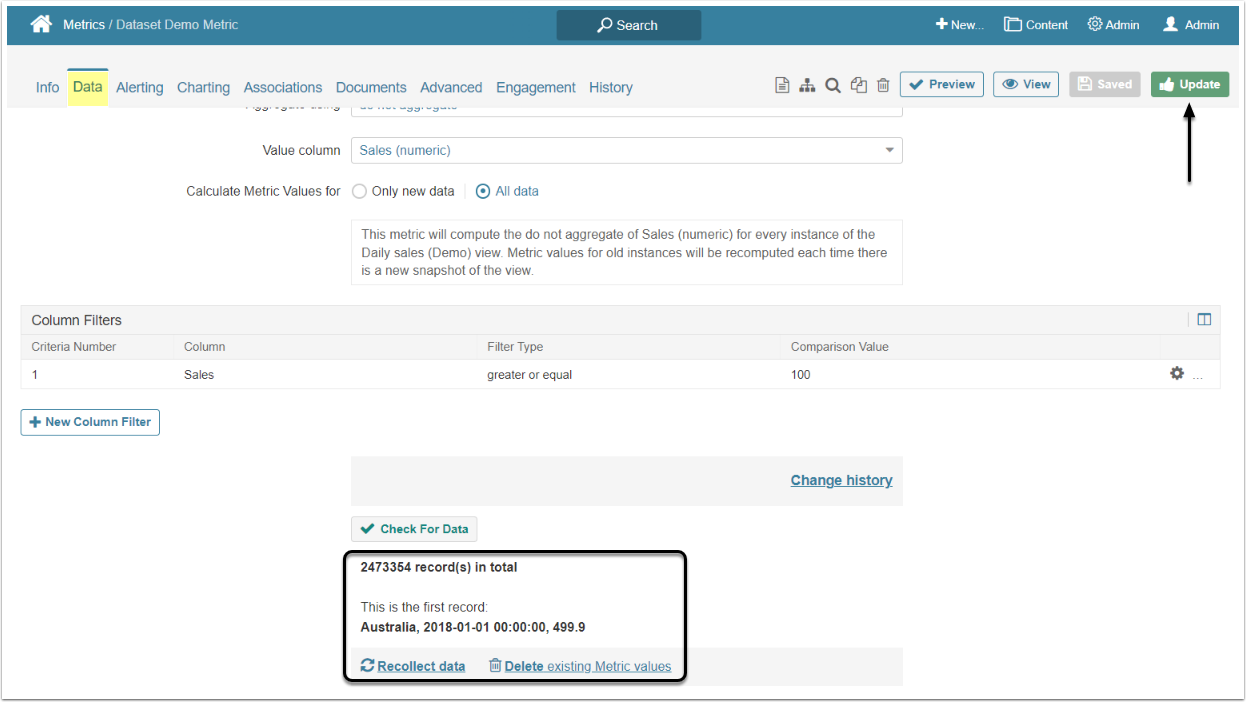1246x702 pixels.
Task: Expand the Value column dropdown
Action: [627, 150]
